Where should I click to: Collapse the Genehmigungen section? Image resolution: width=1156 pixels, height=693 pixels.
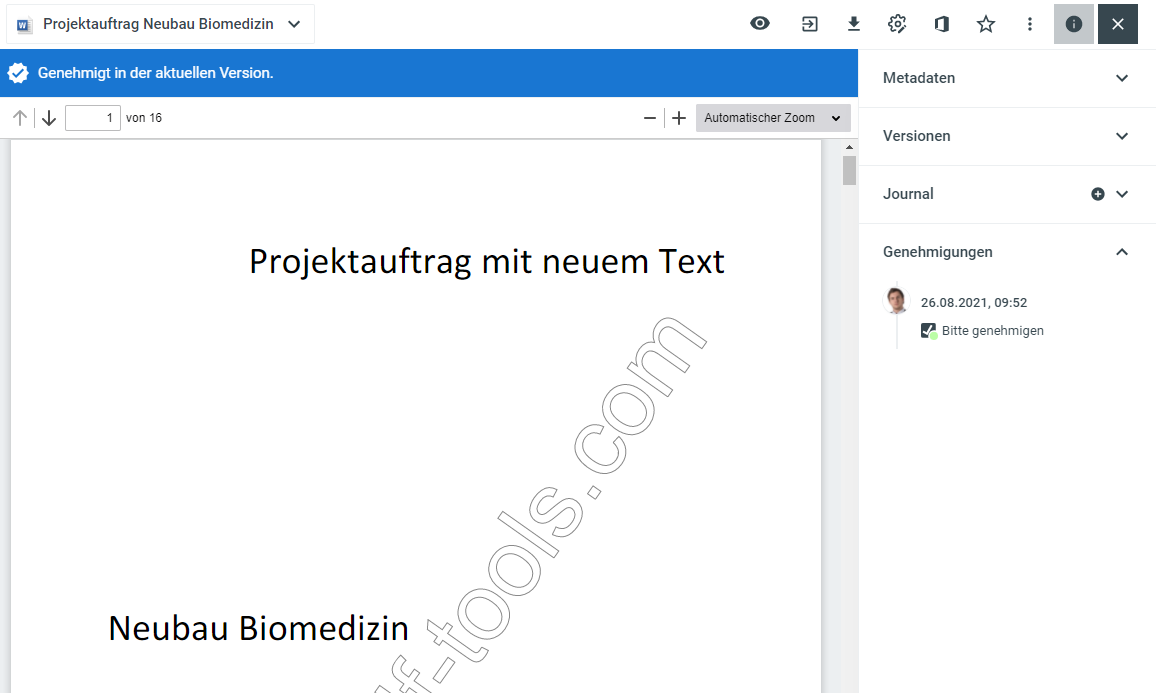pos(1122,252)
